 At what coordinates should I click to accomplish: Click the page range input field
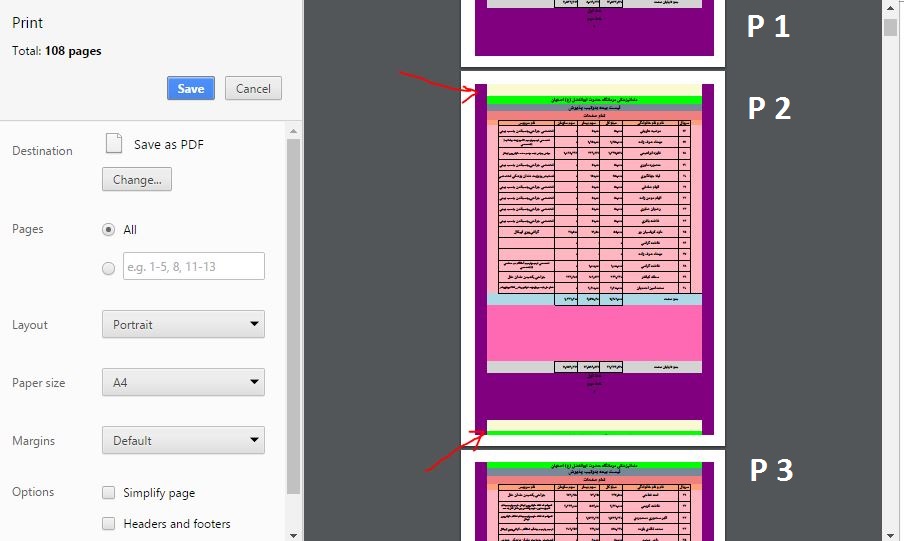[194, 266]
